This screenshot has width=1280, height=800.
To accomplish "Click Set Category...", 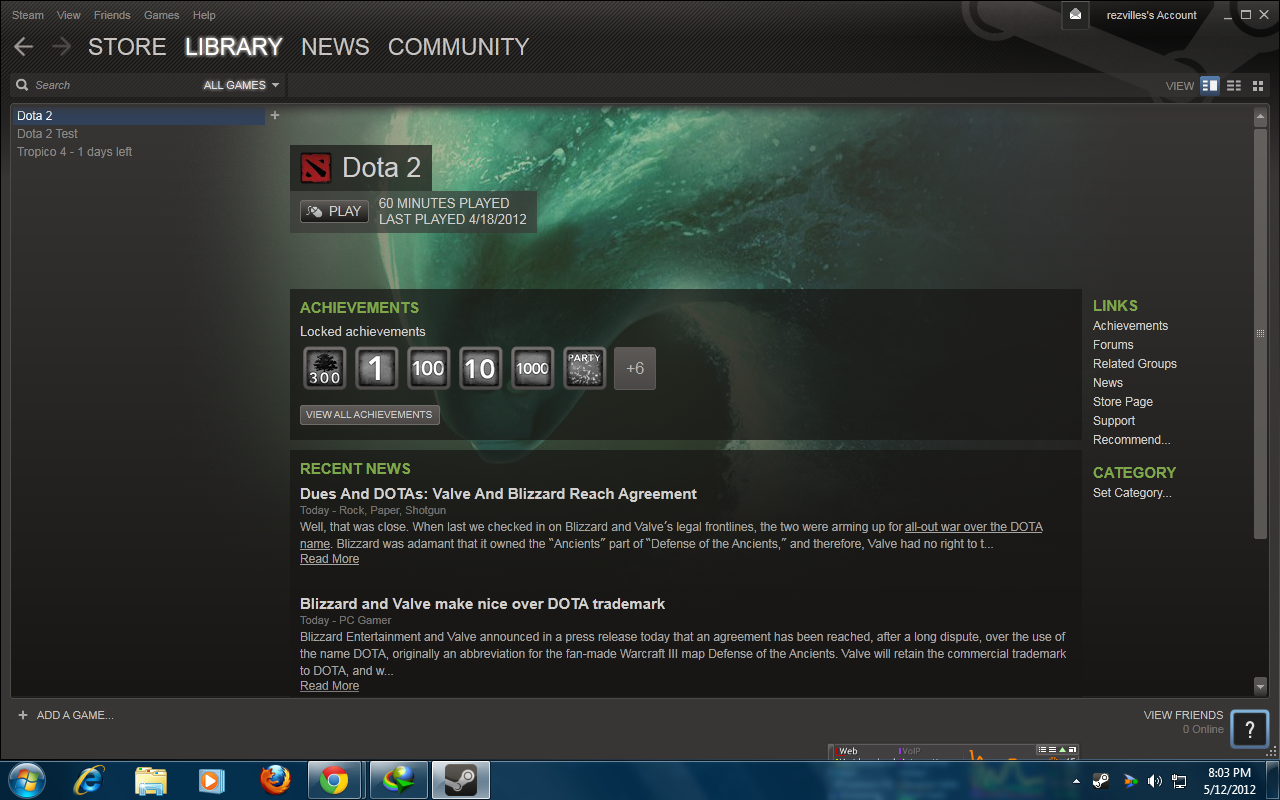I will 1132,493.
